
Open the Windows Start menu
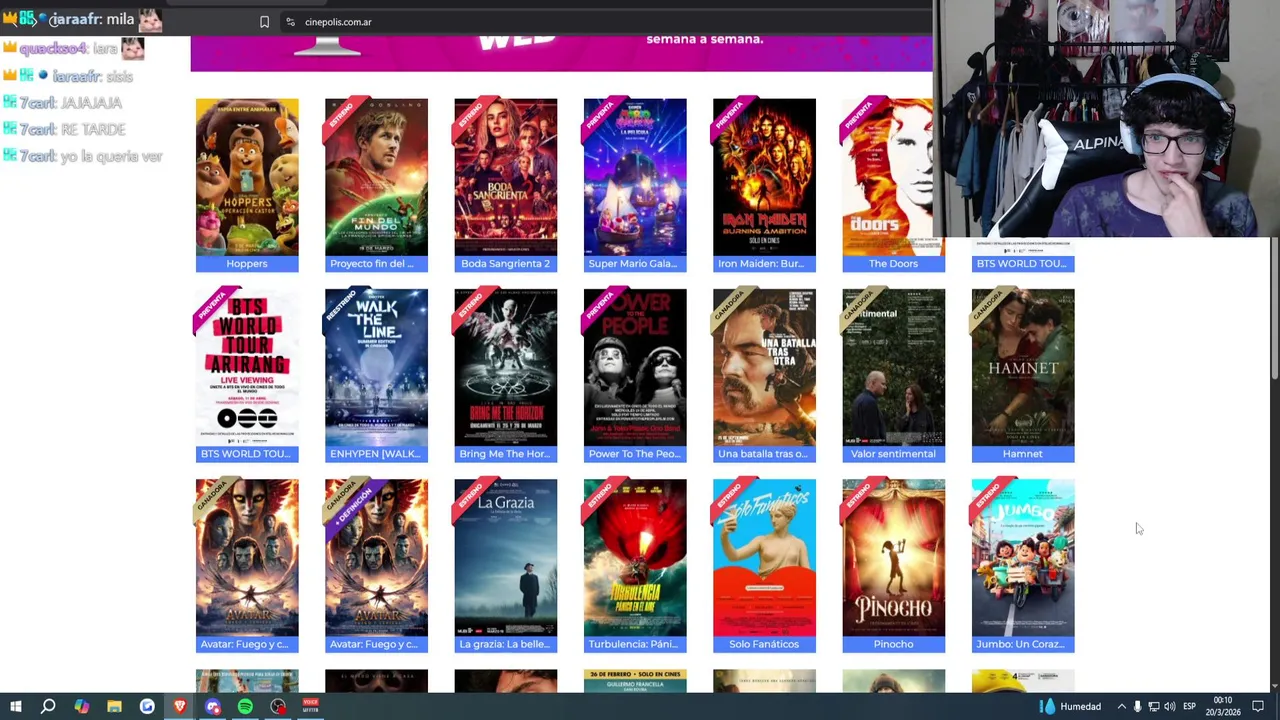(15, 707)
